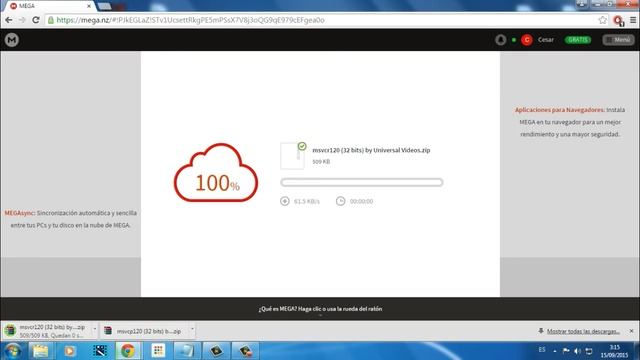
Task: Click the 509 KB file size text
Action: (321, 162)
